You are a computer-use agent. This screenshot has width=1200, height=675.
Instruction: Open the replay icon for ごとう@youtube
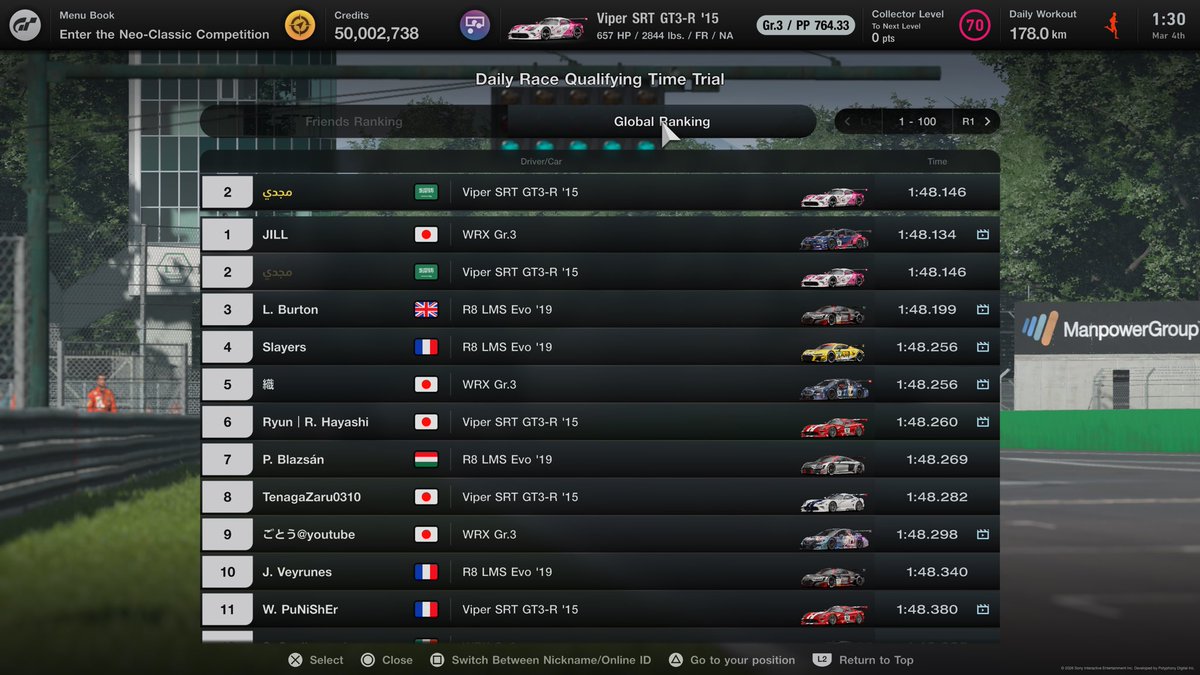pyautogui.click(x=982, y=535)
